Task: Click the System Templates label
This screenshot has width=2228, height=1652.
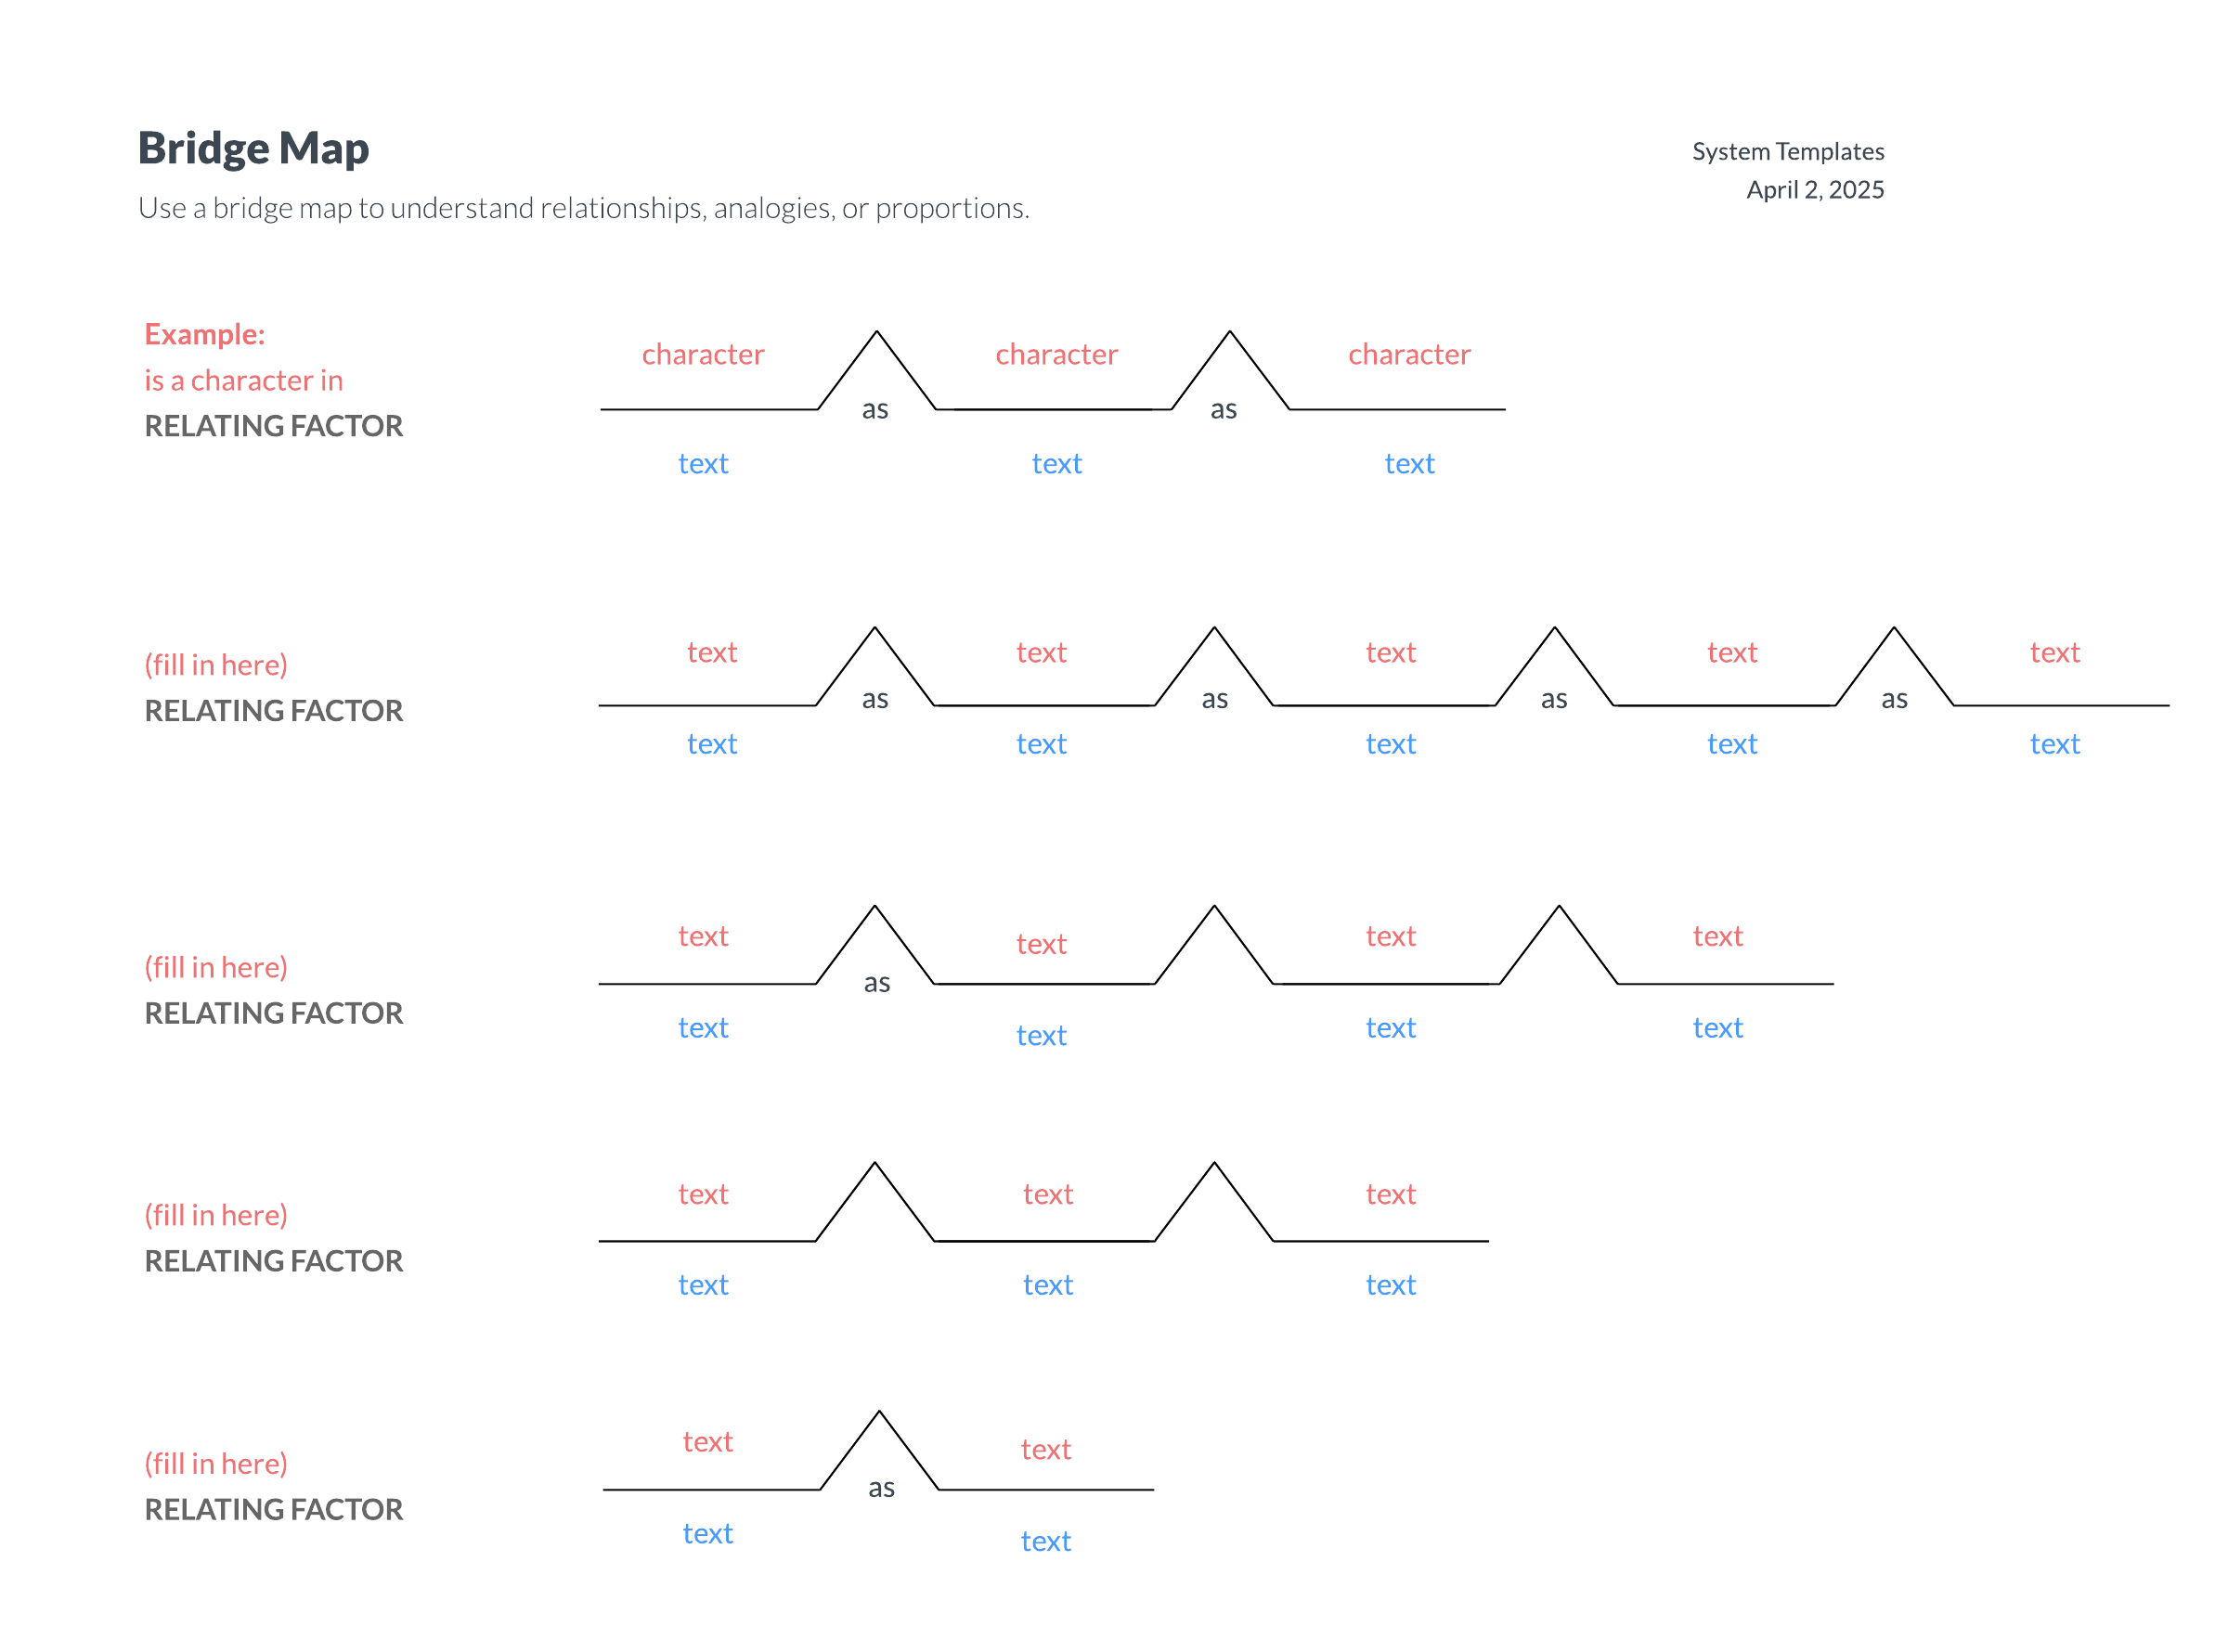Action: click(1787, 151)
